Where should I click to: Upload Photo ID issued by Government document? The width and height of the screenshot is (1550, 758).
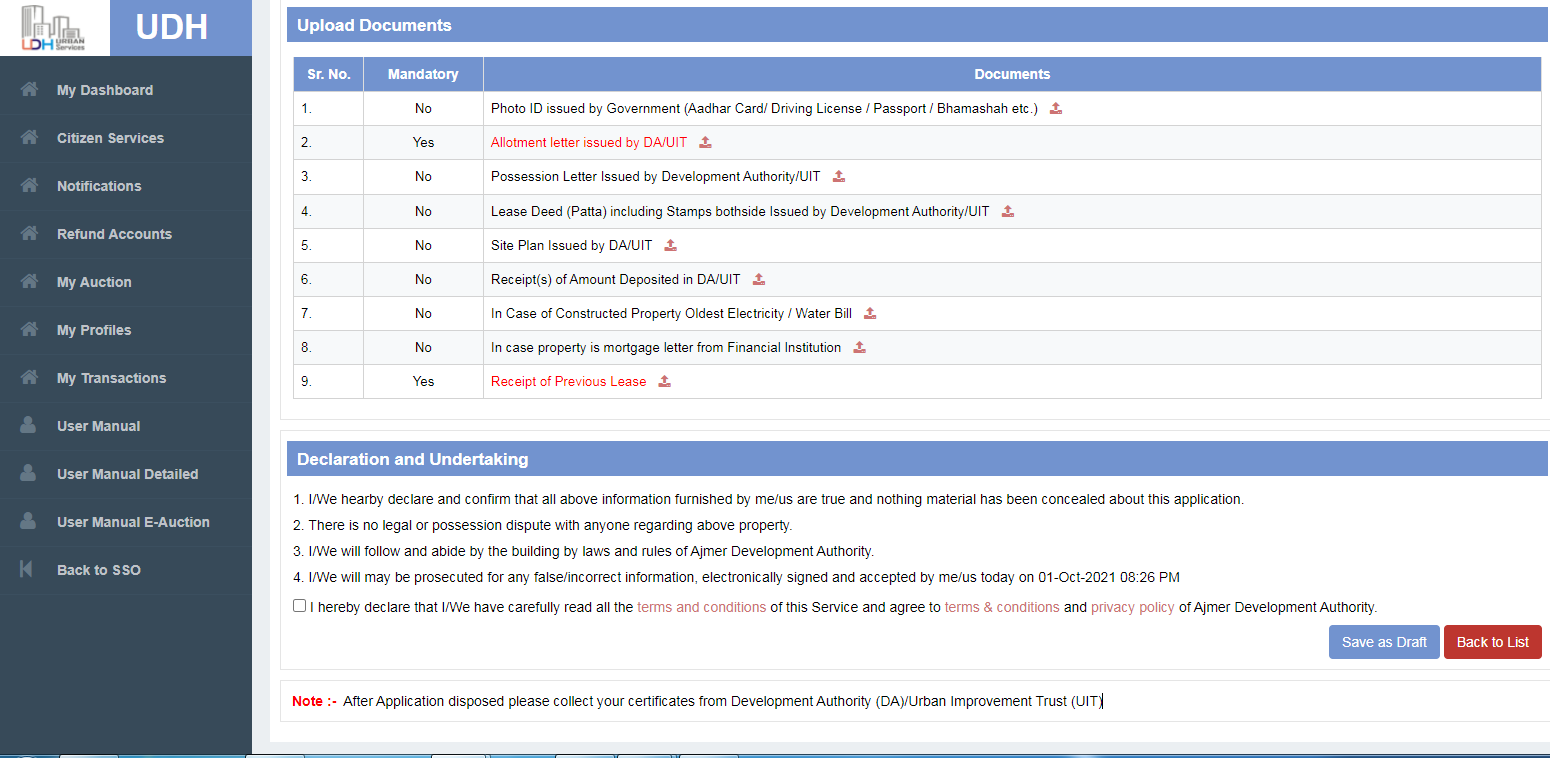[1055, 108]
